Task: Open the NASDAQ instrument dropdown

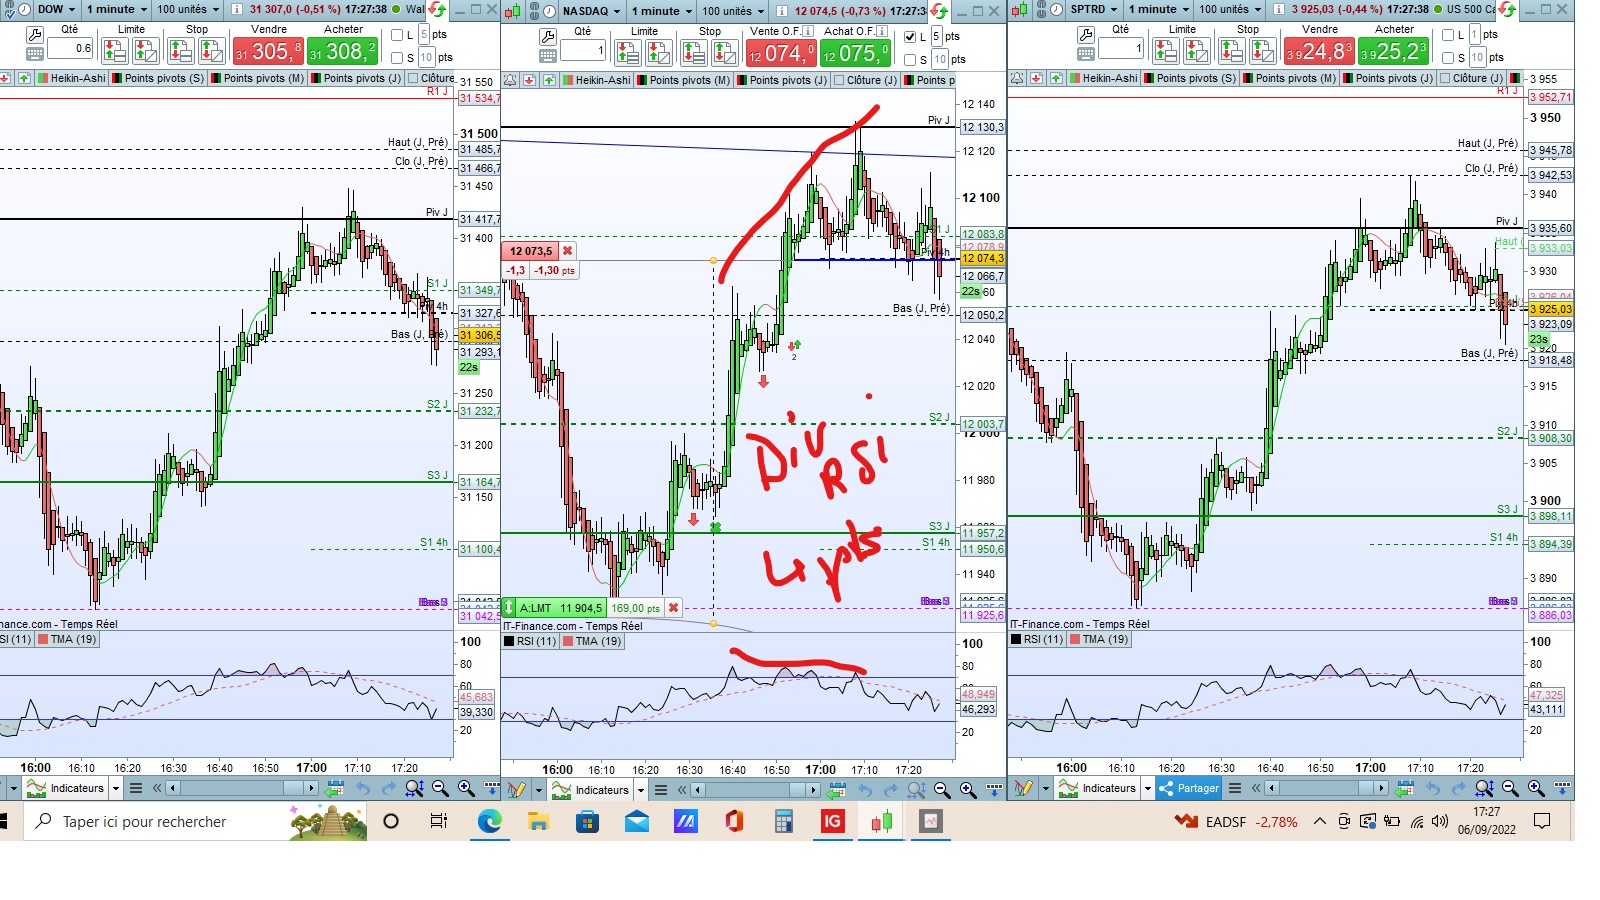Action: tap(591, 11)
